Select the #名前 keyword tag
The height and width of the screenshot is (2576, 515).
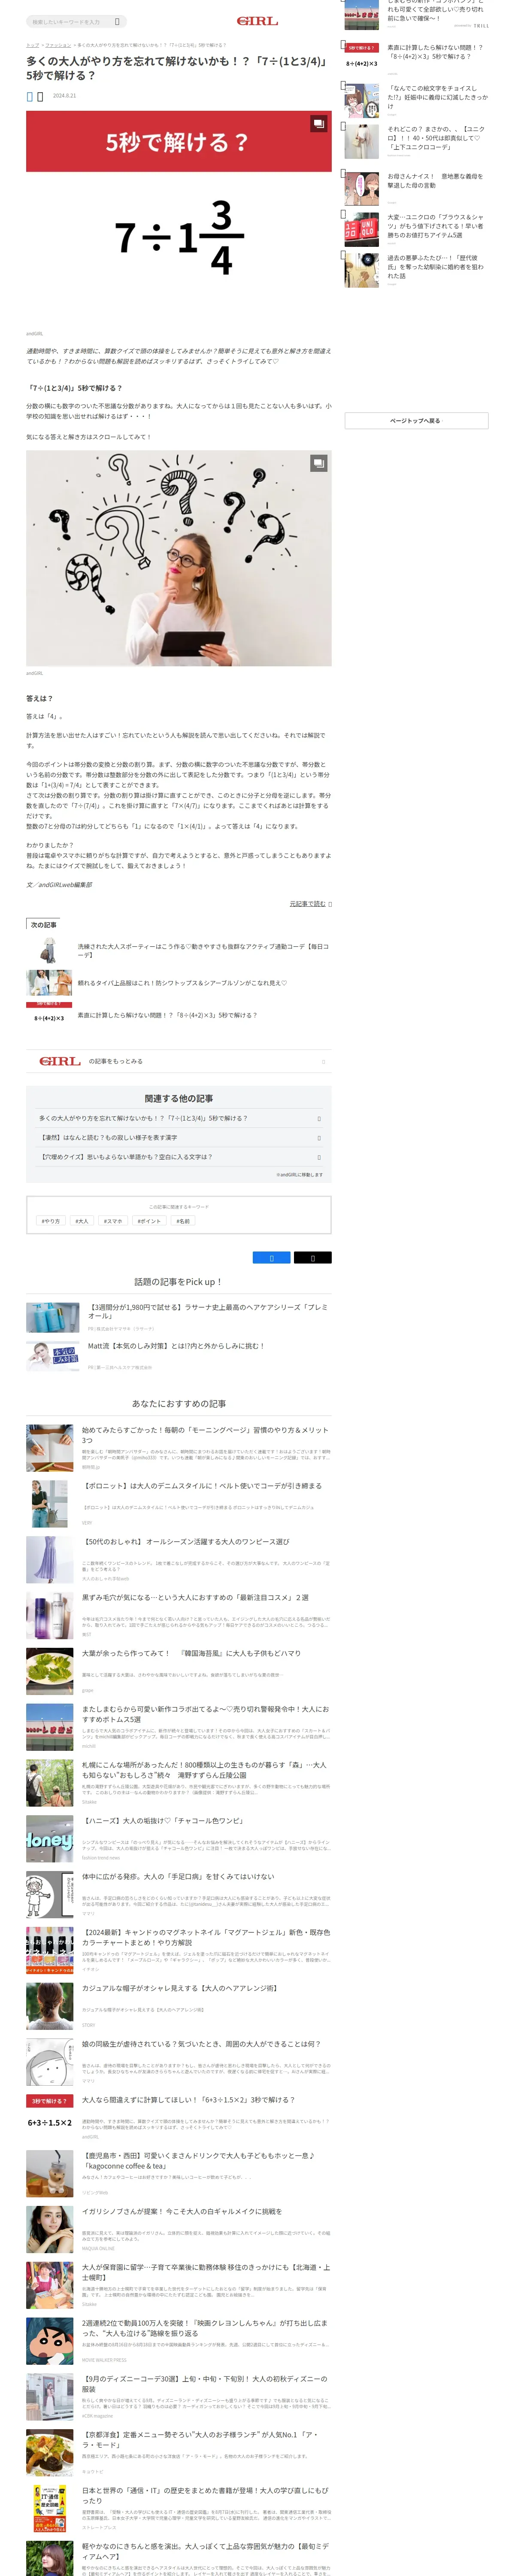(x=183, y=1220)
